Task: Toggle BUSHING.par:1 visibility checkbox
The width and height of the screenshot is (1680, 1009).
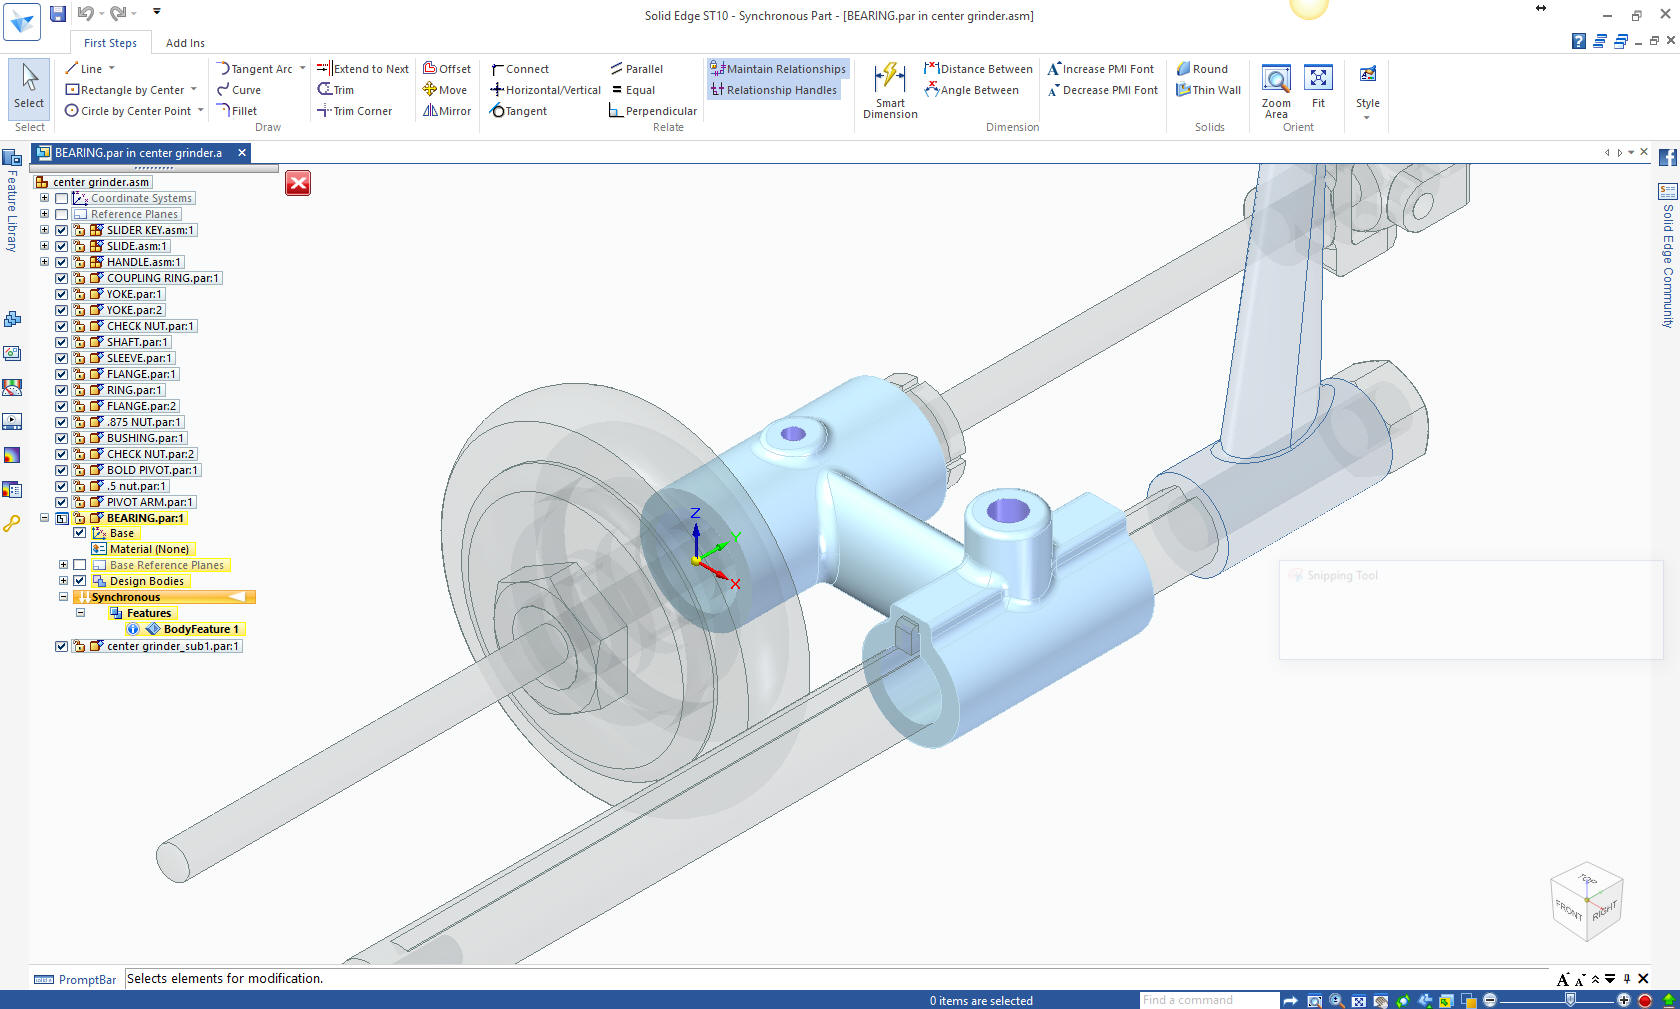Action: click(62, 438)
